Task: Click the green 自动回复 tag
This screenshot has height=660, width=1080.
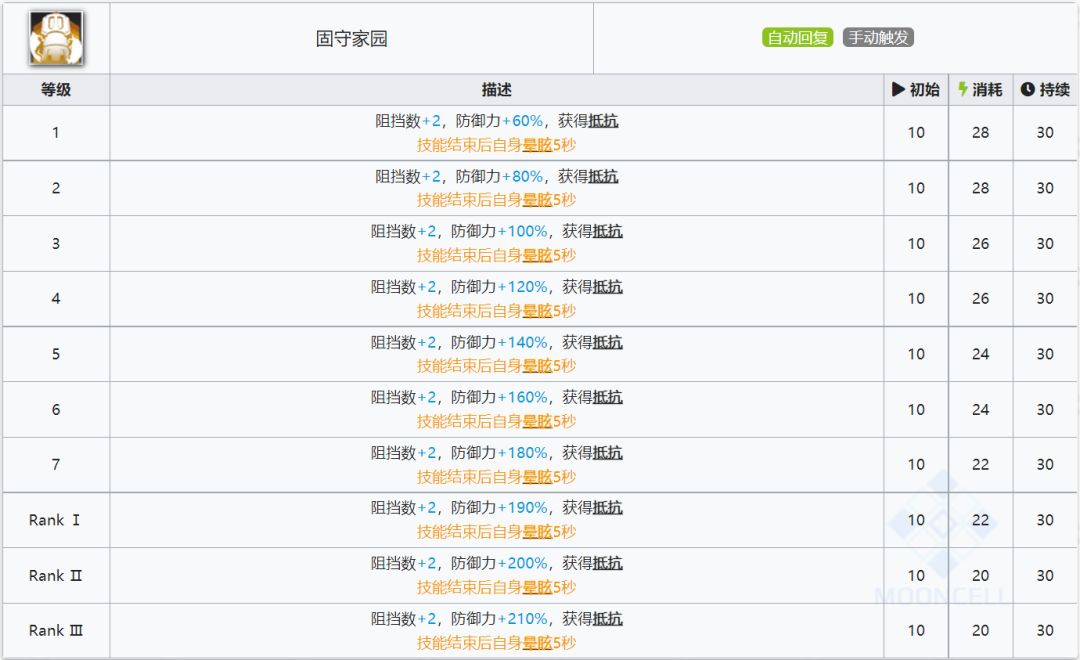Action: [x=797, y=38]
